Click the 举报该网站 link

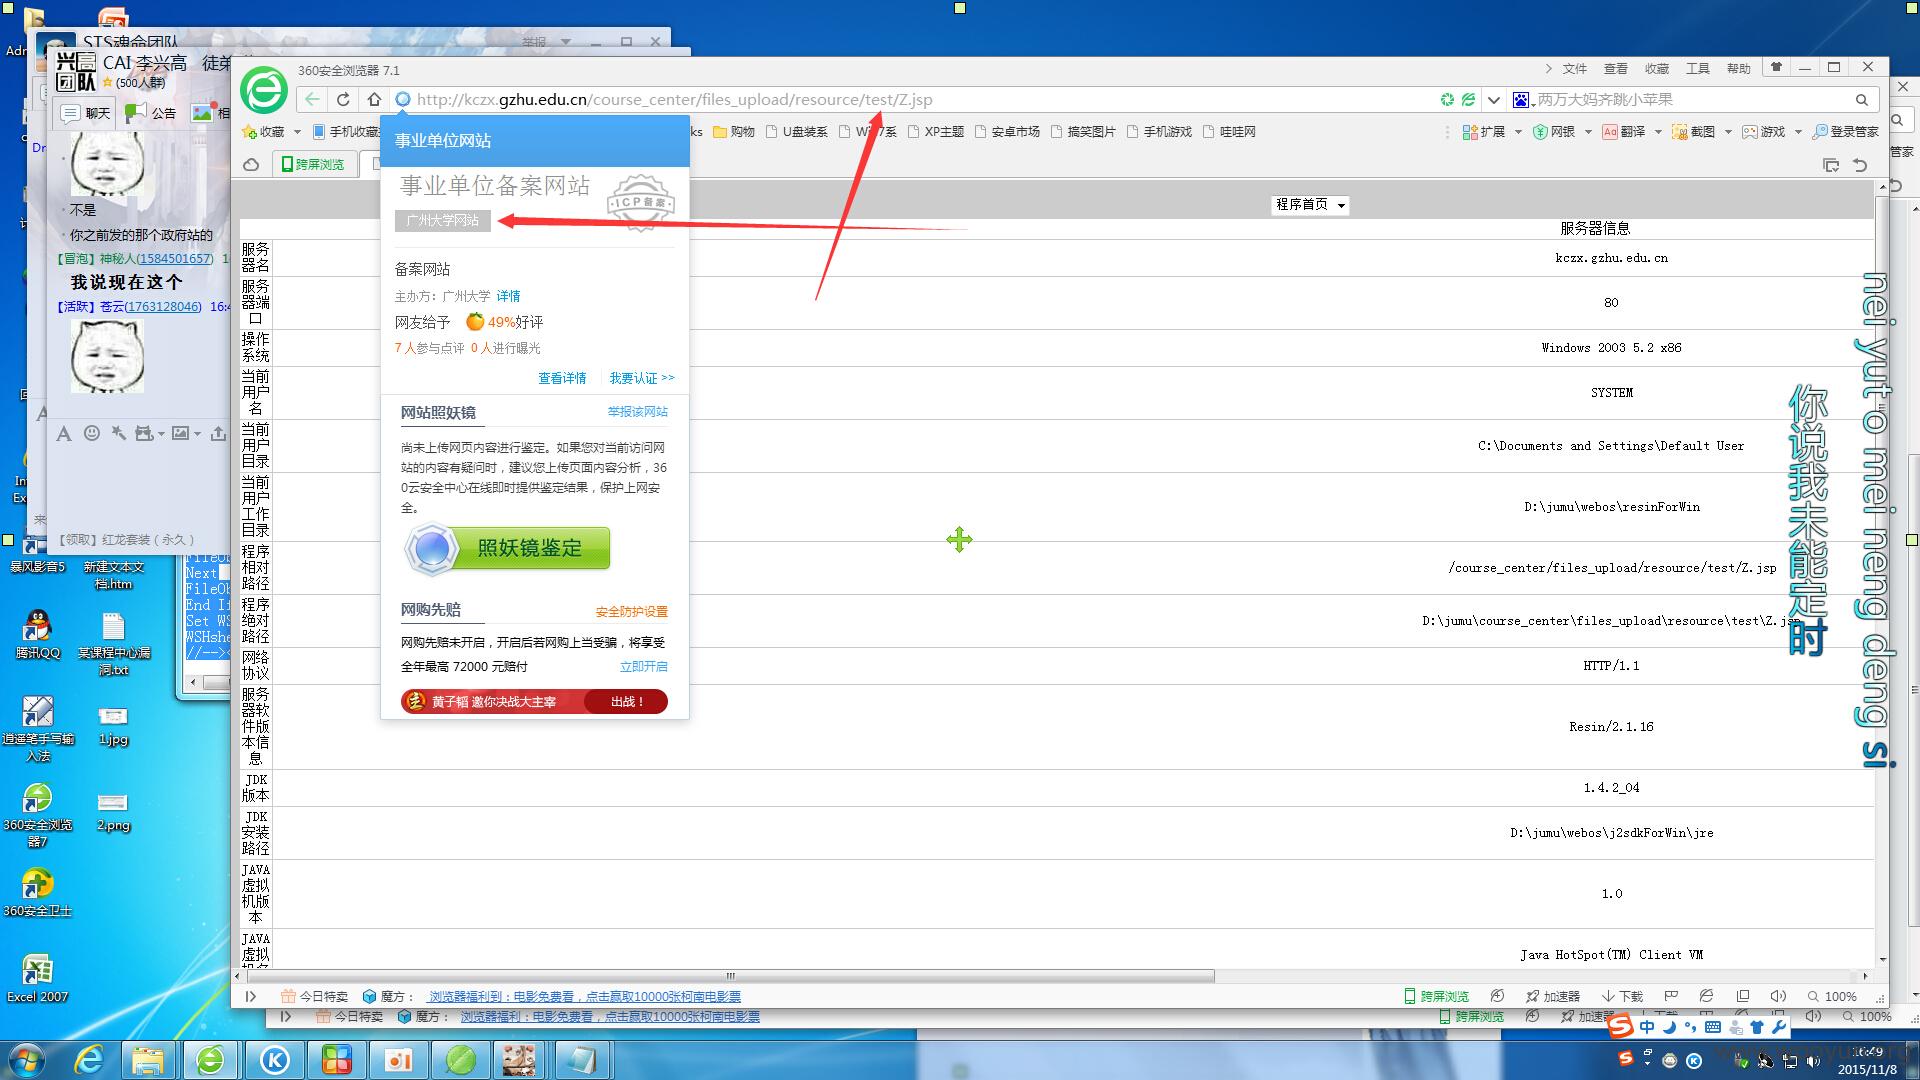click(x=638, y=411)
